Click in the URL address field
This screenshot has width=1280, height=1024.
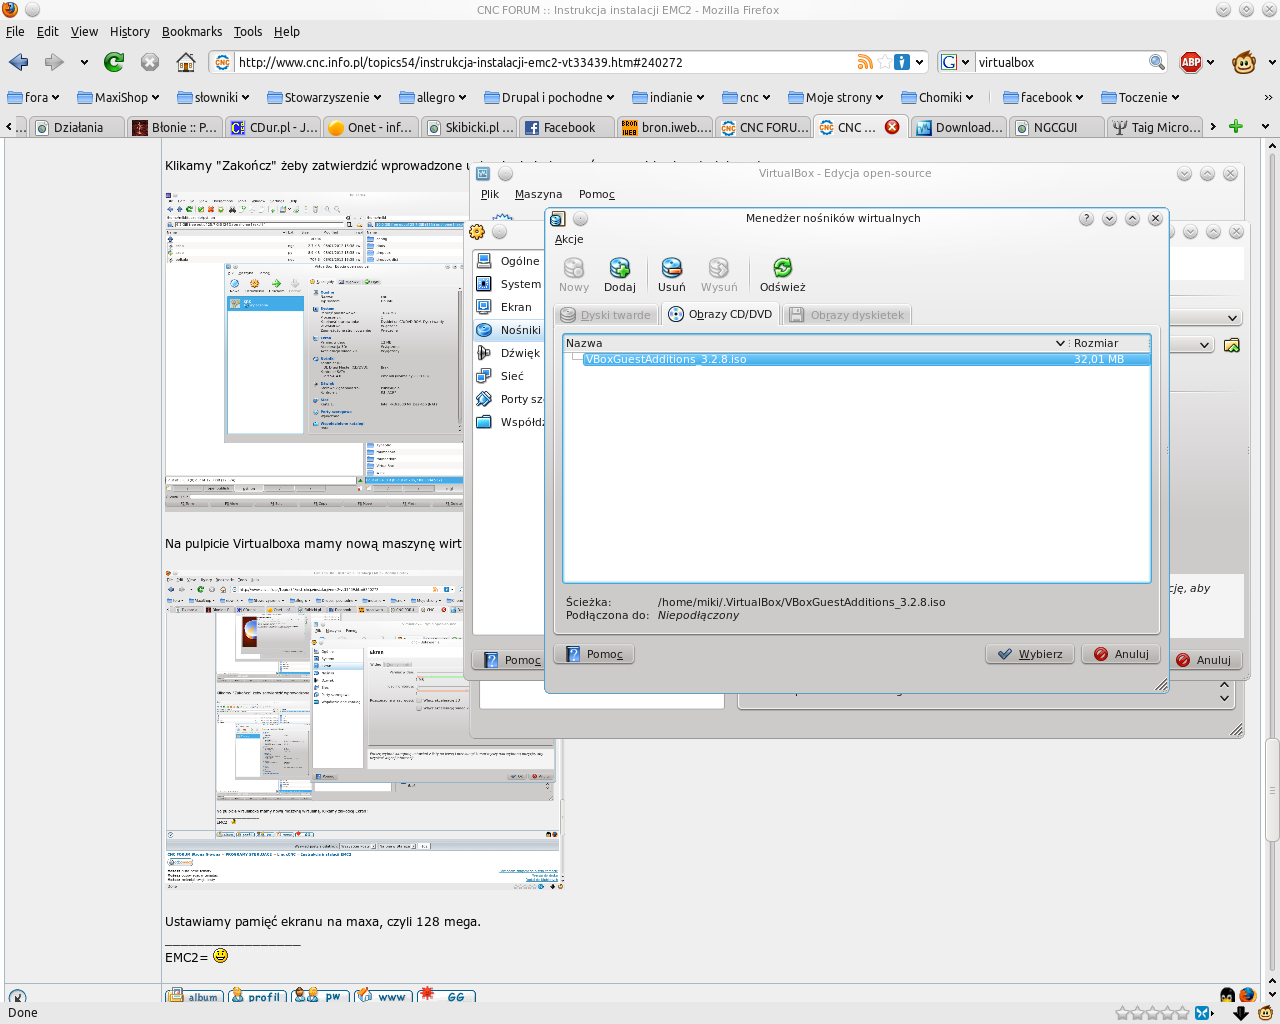tap(545, 62)
